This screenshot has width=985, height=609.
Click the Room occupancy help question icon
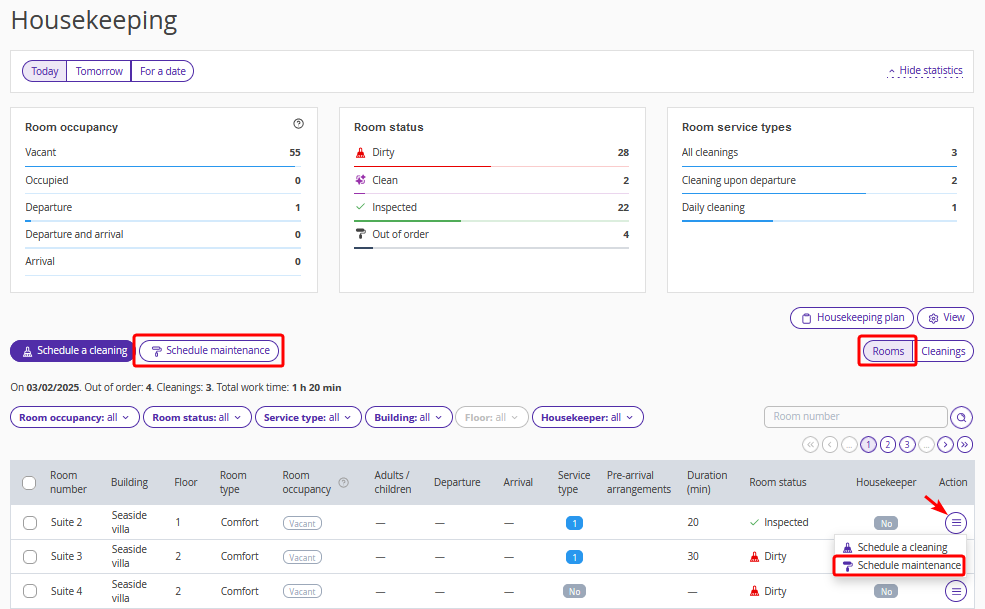(x=298, y=124)
